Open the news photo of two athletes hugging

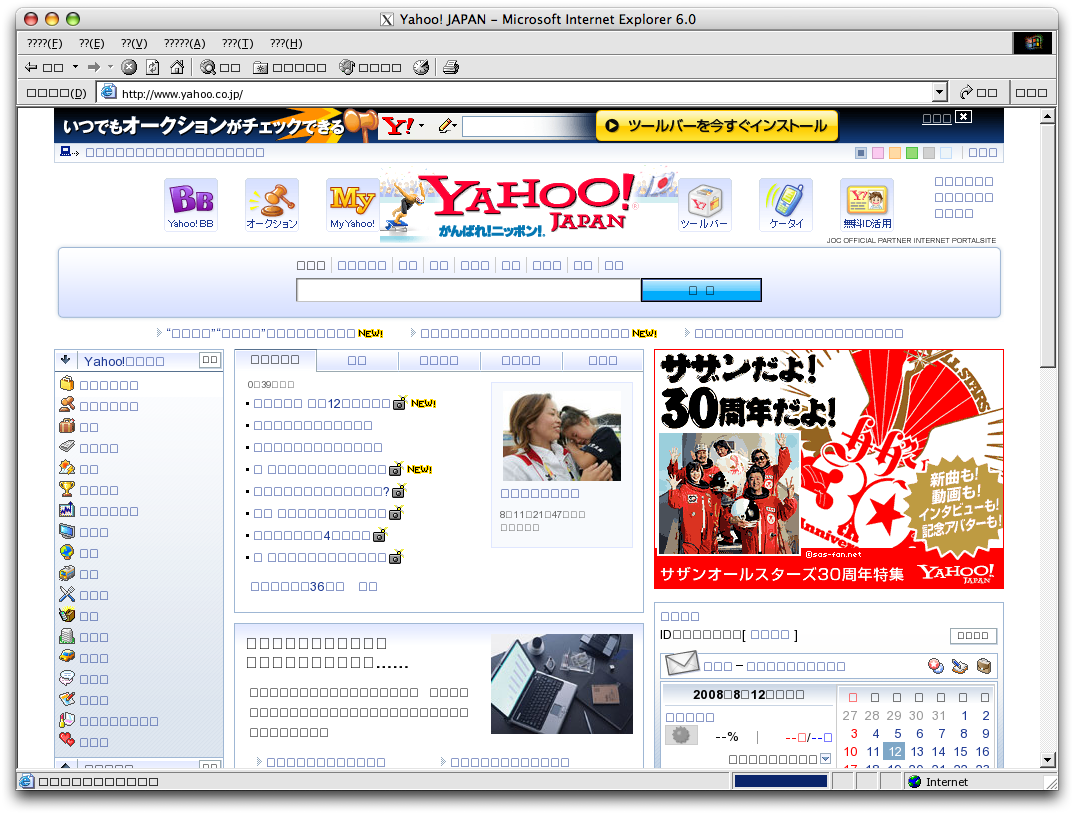562,436
